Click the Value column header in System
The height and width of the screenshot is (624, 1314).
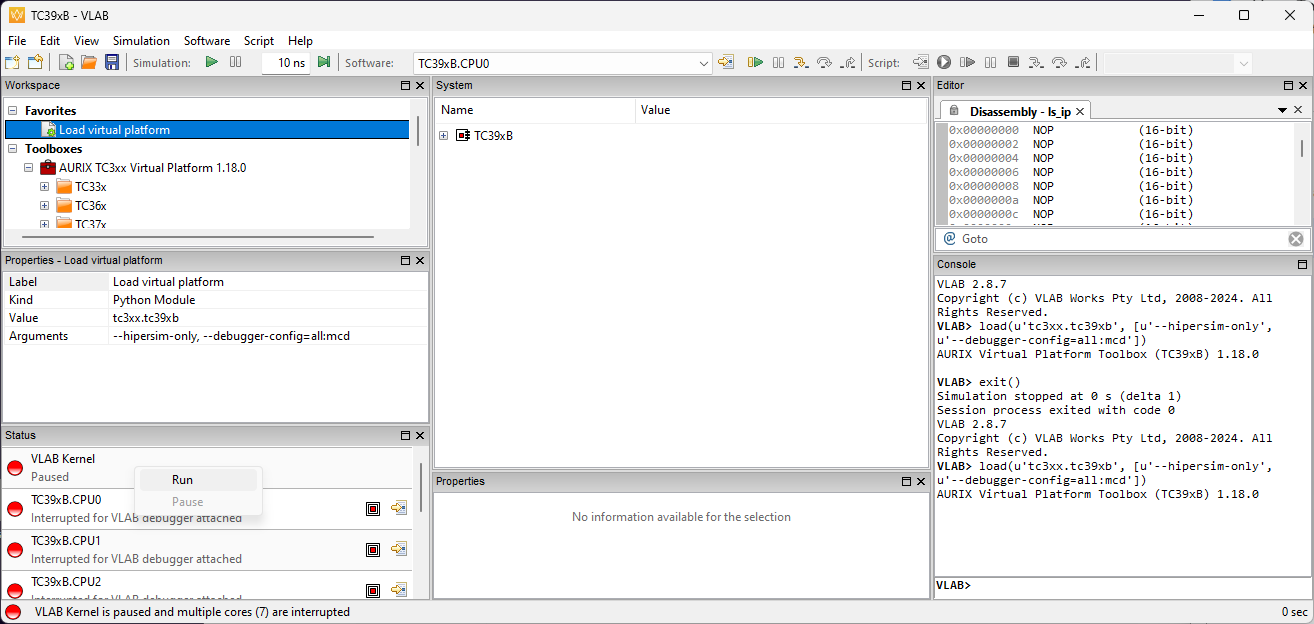point(782,110)
